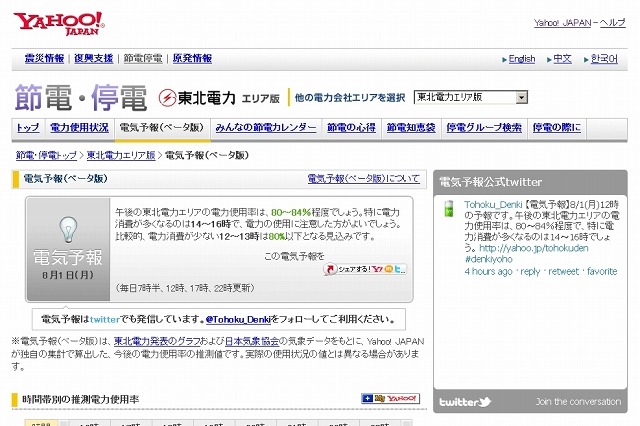Click the 節電・停電トップ breadcrumb link
This screenshot has height=426, width=640.
click(46, 155)
